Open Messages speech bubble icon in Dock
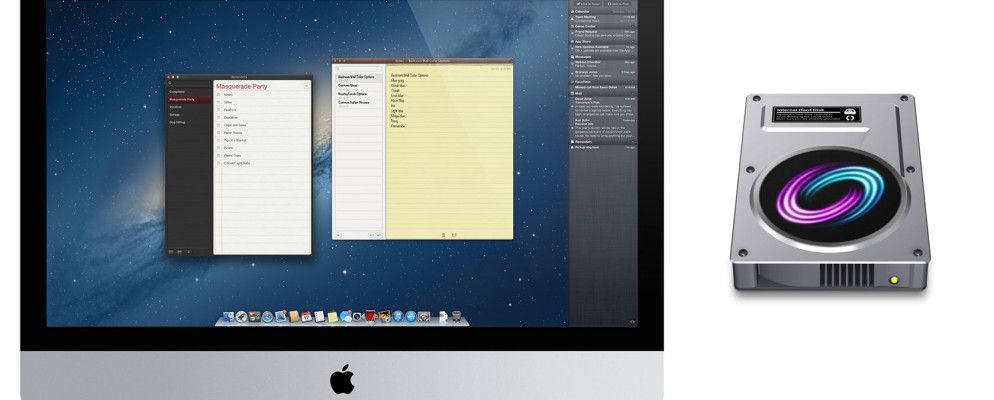This screenshot has width=994, height=400. tap(345, 316)
